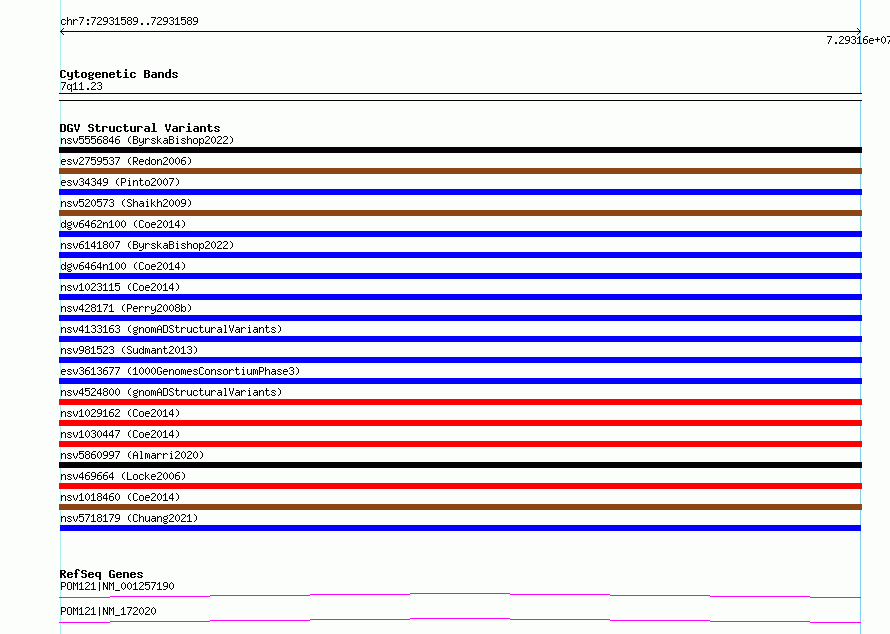The height and width of the screenshot is (634, 890).
Task: Select the blue nsv428171 variant bar
Action: click(x=460, y=318)
